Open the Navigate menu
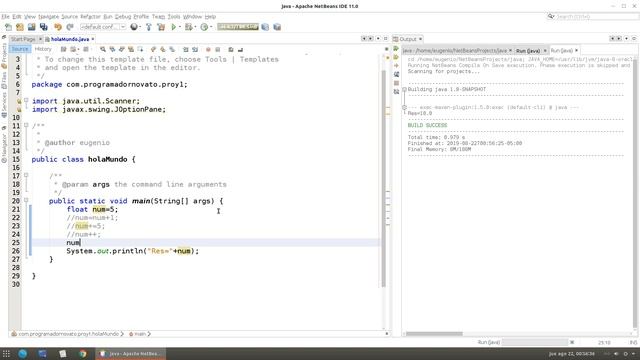The height and width of the screenshot is (360, 640). 49,17
